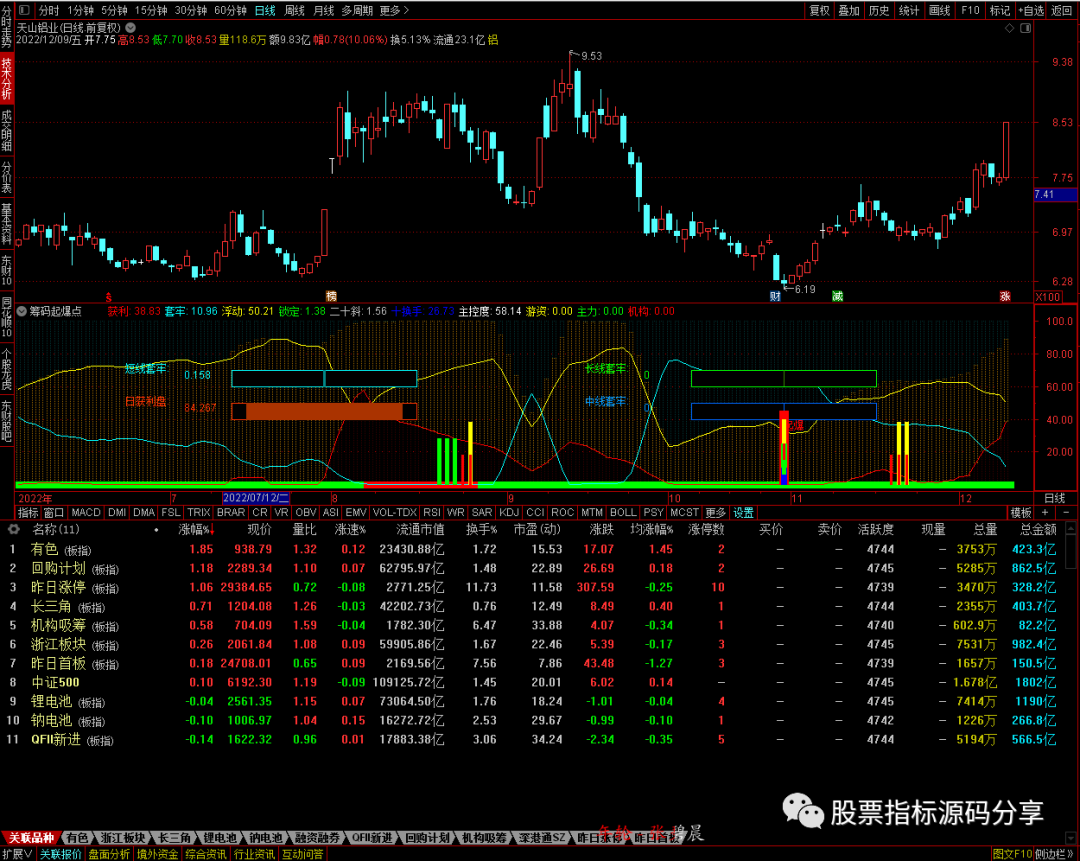Switch chart period to 分时
The width and height of the screenshot is (1080, 861).
49,10
